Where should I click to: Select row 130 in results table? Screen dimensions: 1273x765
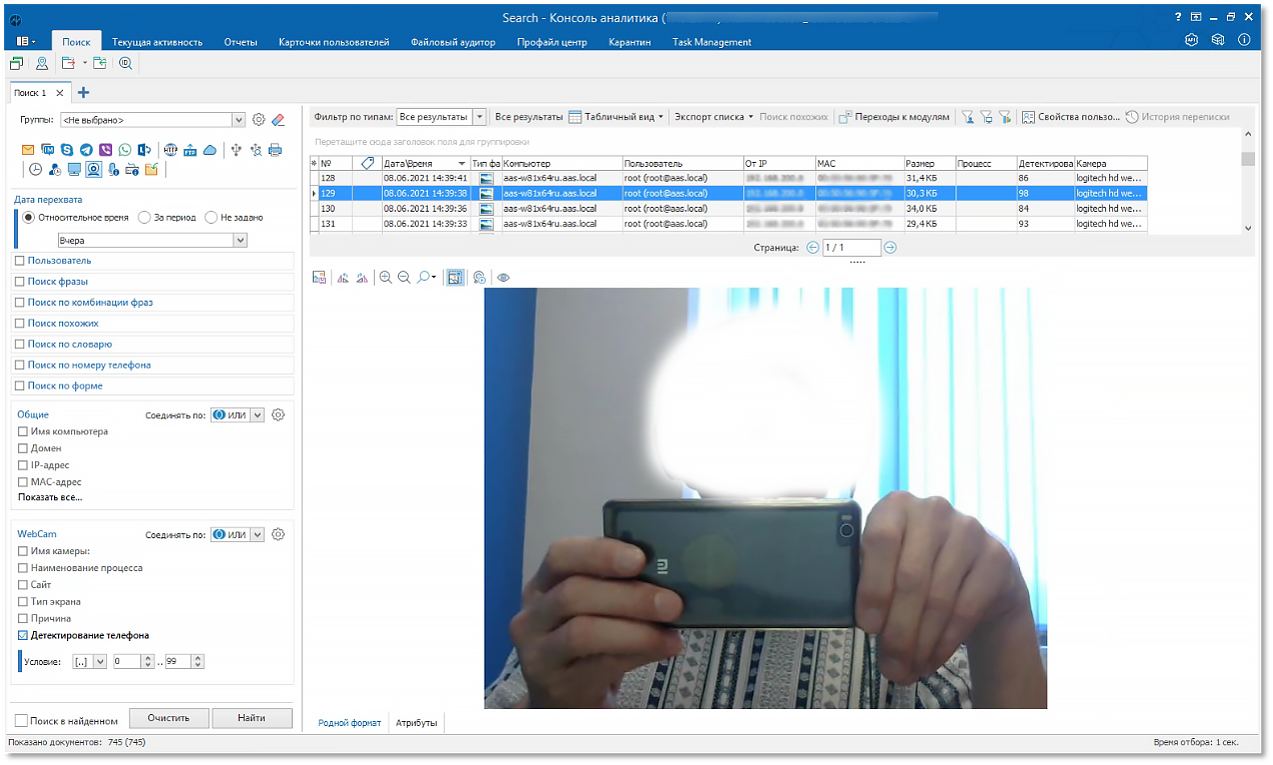pyautogui.click(x=400, y=209)
